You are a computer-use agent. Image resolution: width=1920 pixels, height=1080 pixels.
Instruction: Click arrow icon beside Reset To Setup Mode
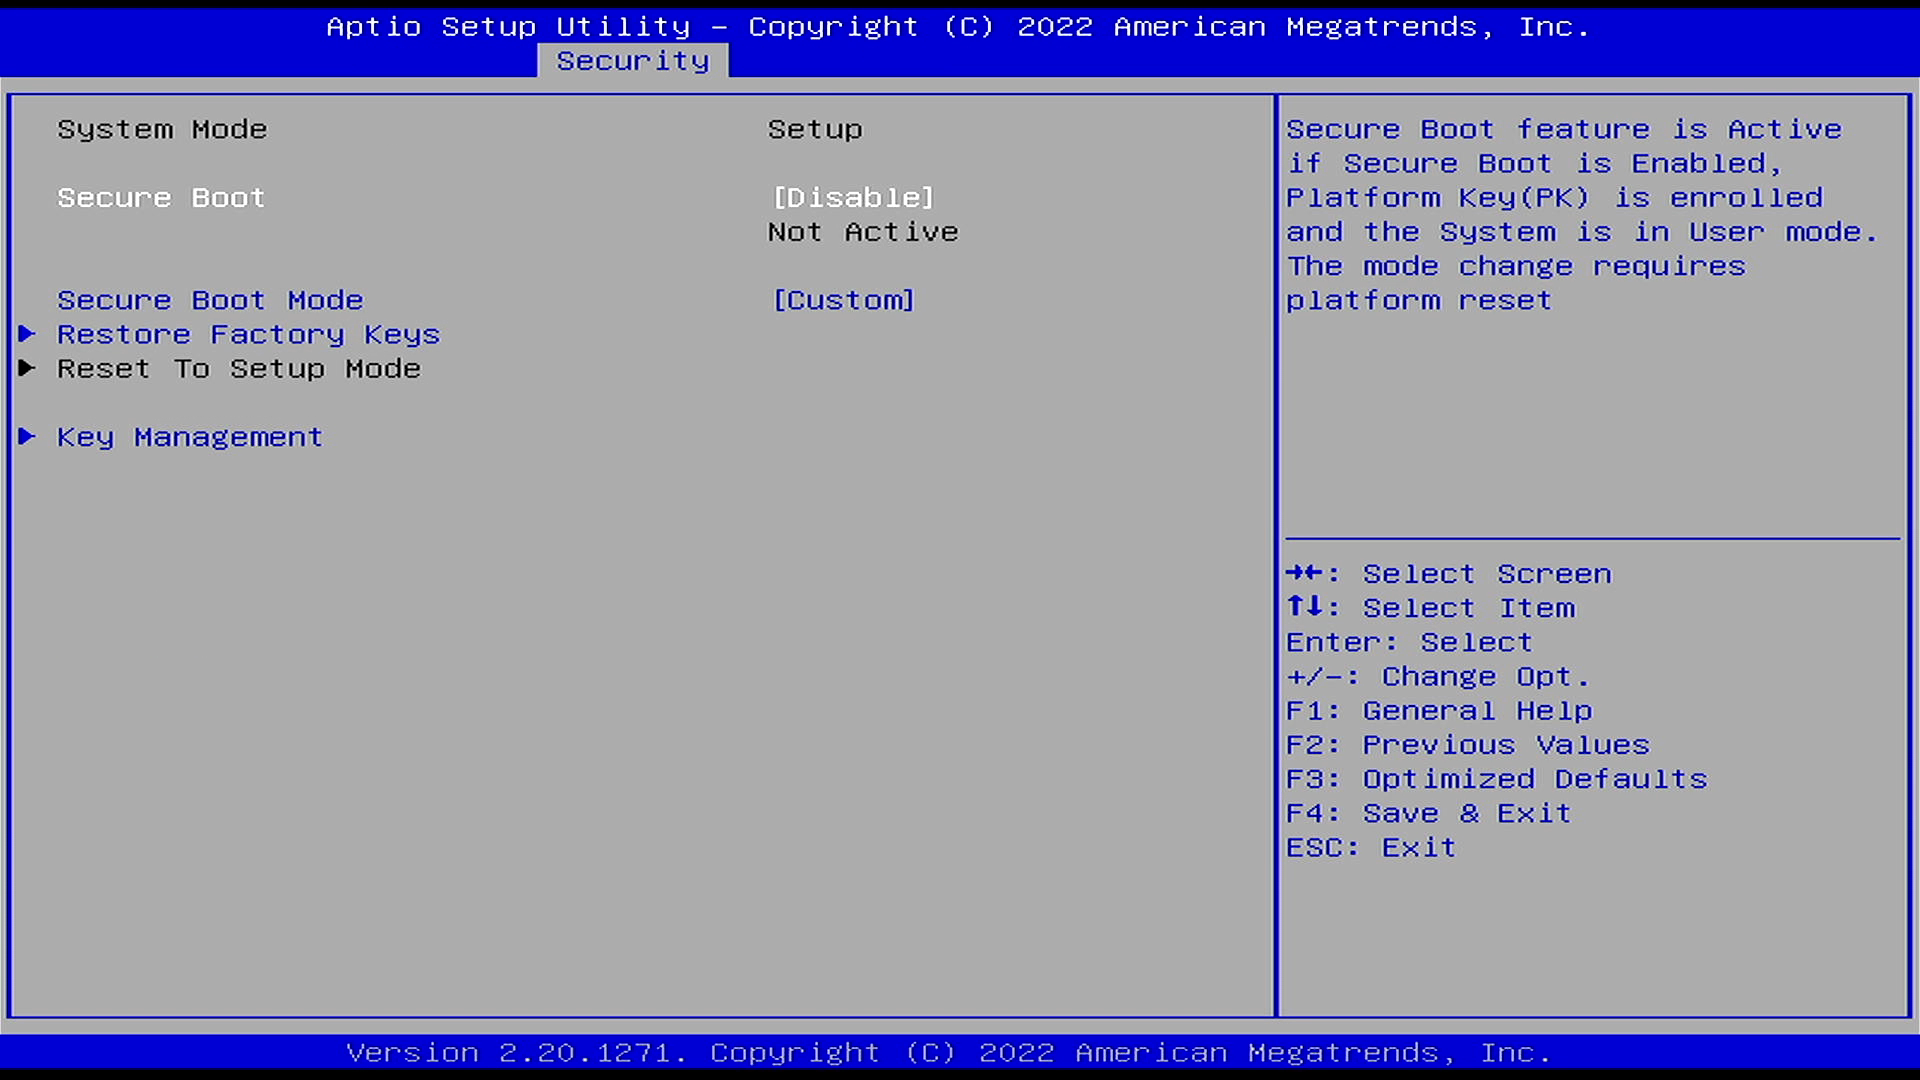pyautogui.click(x=27, y=368)
